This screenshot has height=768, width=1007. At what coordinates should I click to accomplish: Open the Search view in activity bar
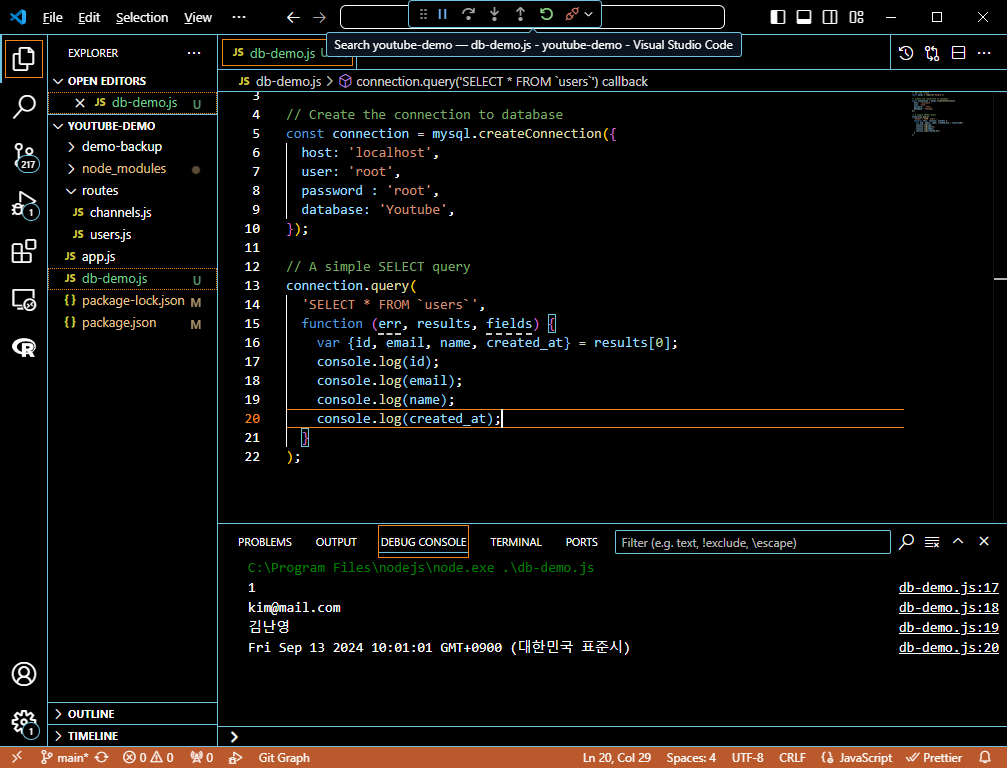(24, 107)
